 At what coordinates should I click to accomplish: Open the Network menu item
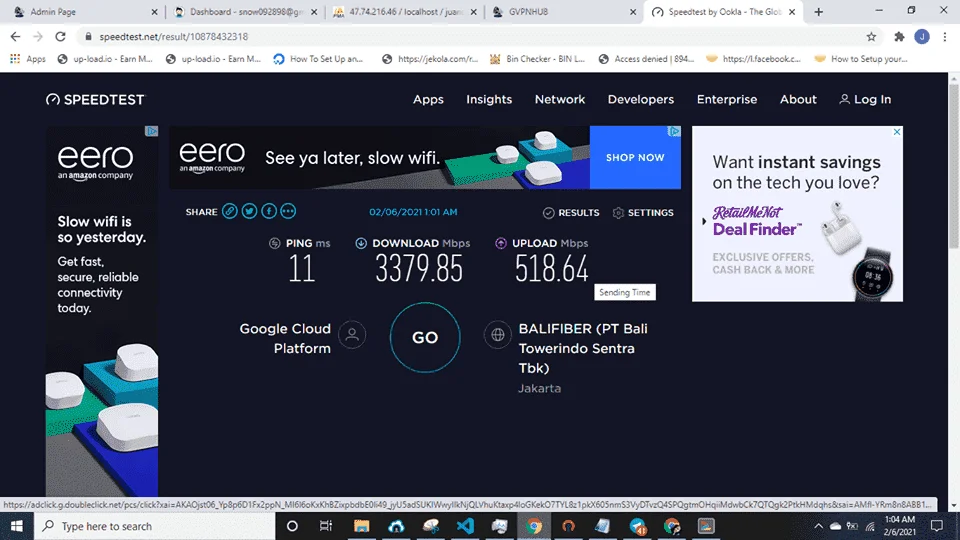pos(560,99)
